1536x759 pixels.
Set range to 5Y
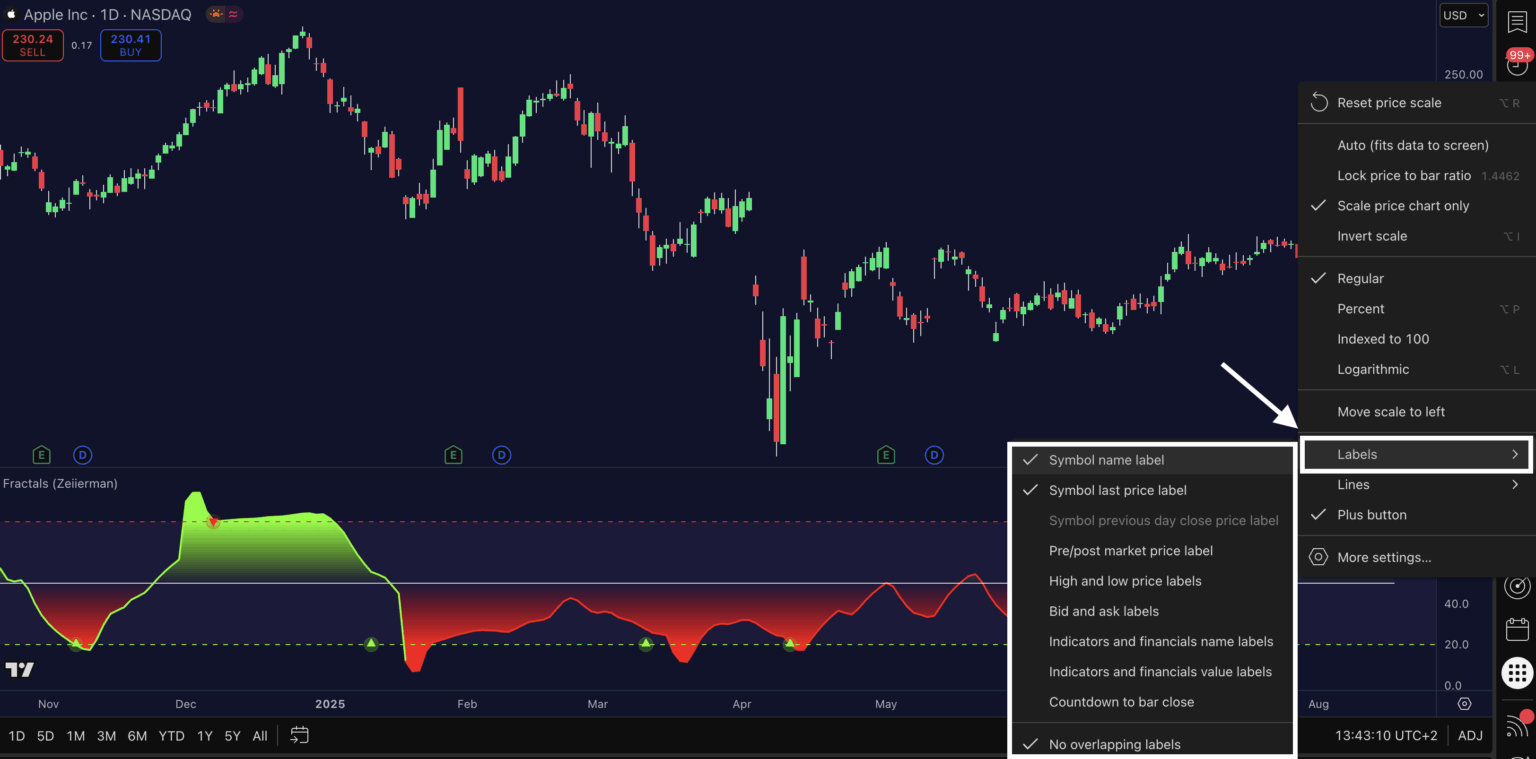coord(232,736)
